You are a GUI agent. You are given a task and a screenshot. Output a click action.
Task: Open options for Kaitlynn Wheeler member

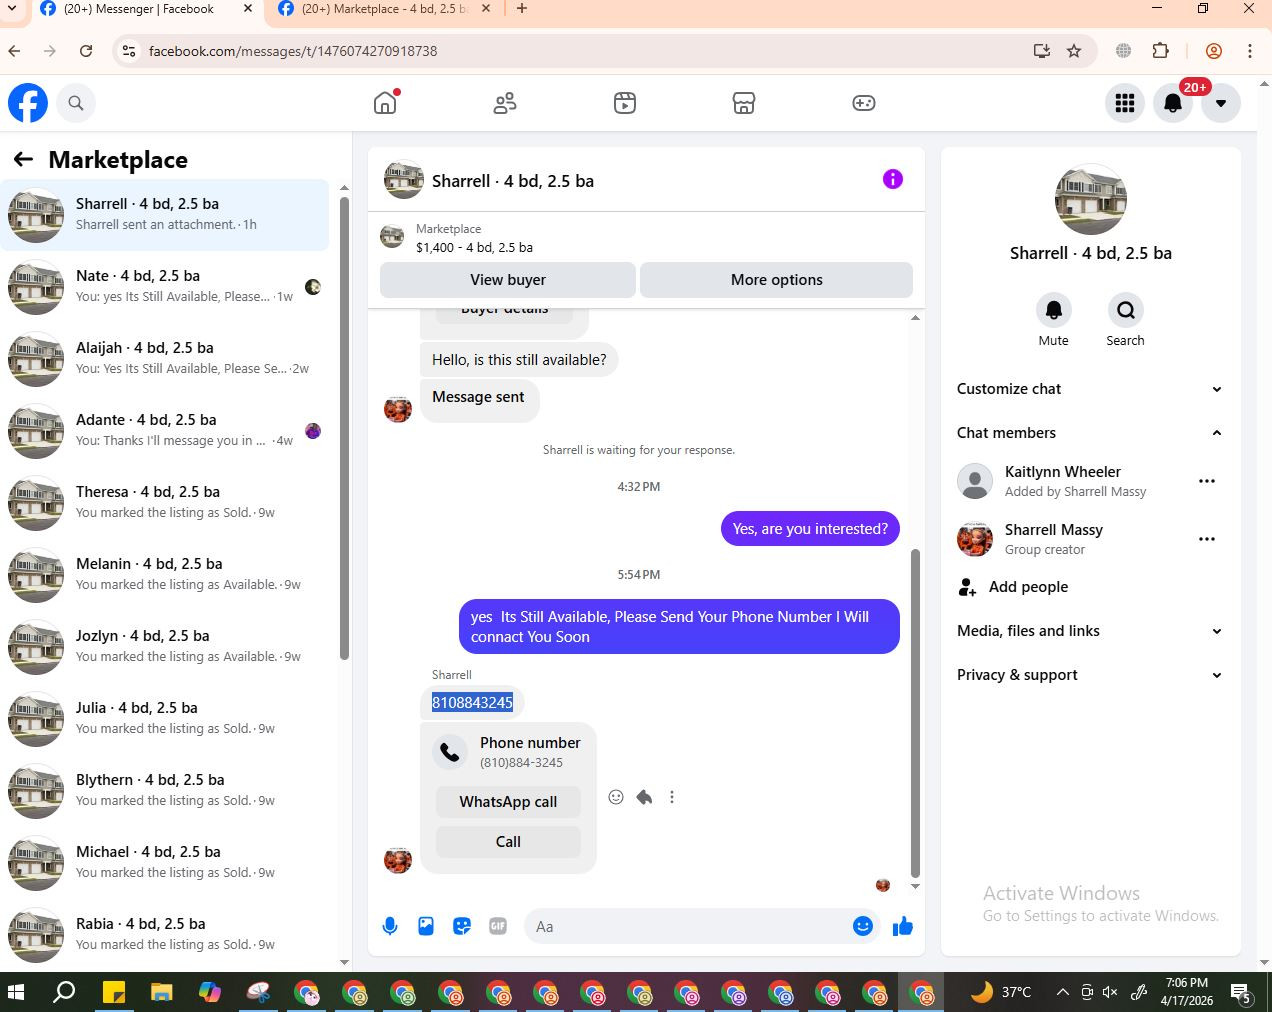pyautogui.click(x=1207, y=481)
